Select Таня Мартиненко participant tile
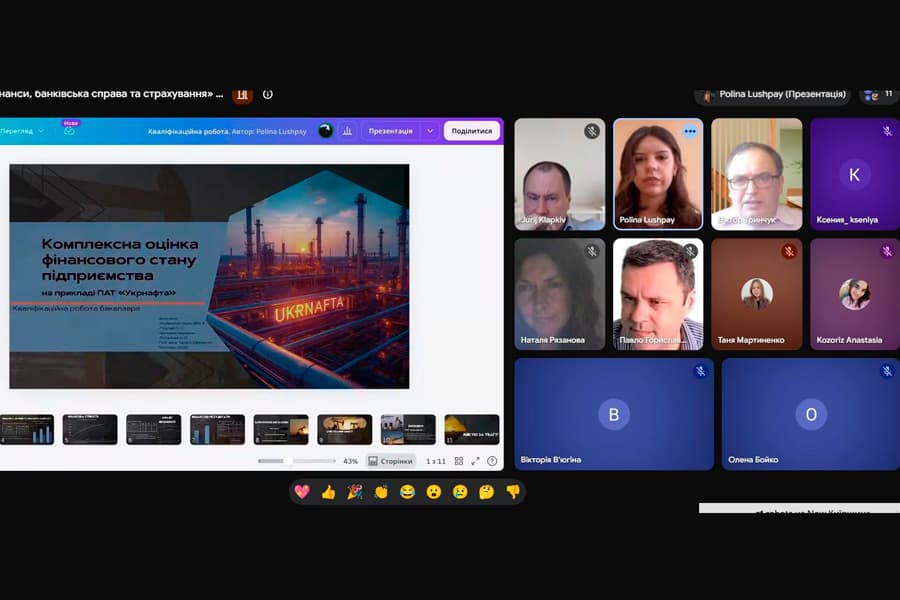Viewport: 900px width, 600px height. 757,294
